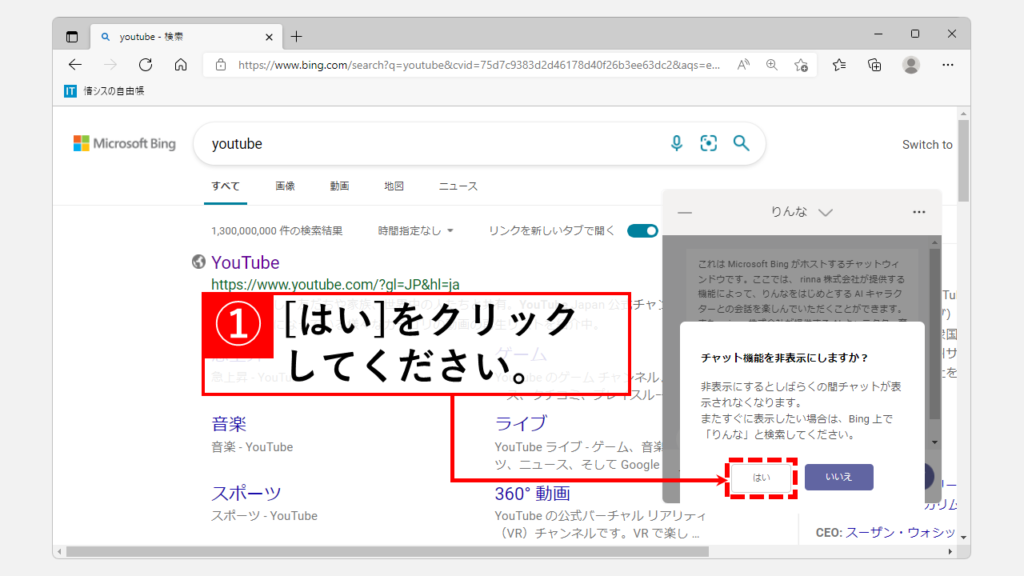This screenshot has width=1024, height=576.
Task: Add page to favorites star icon
Action: coord(801,65)
